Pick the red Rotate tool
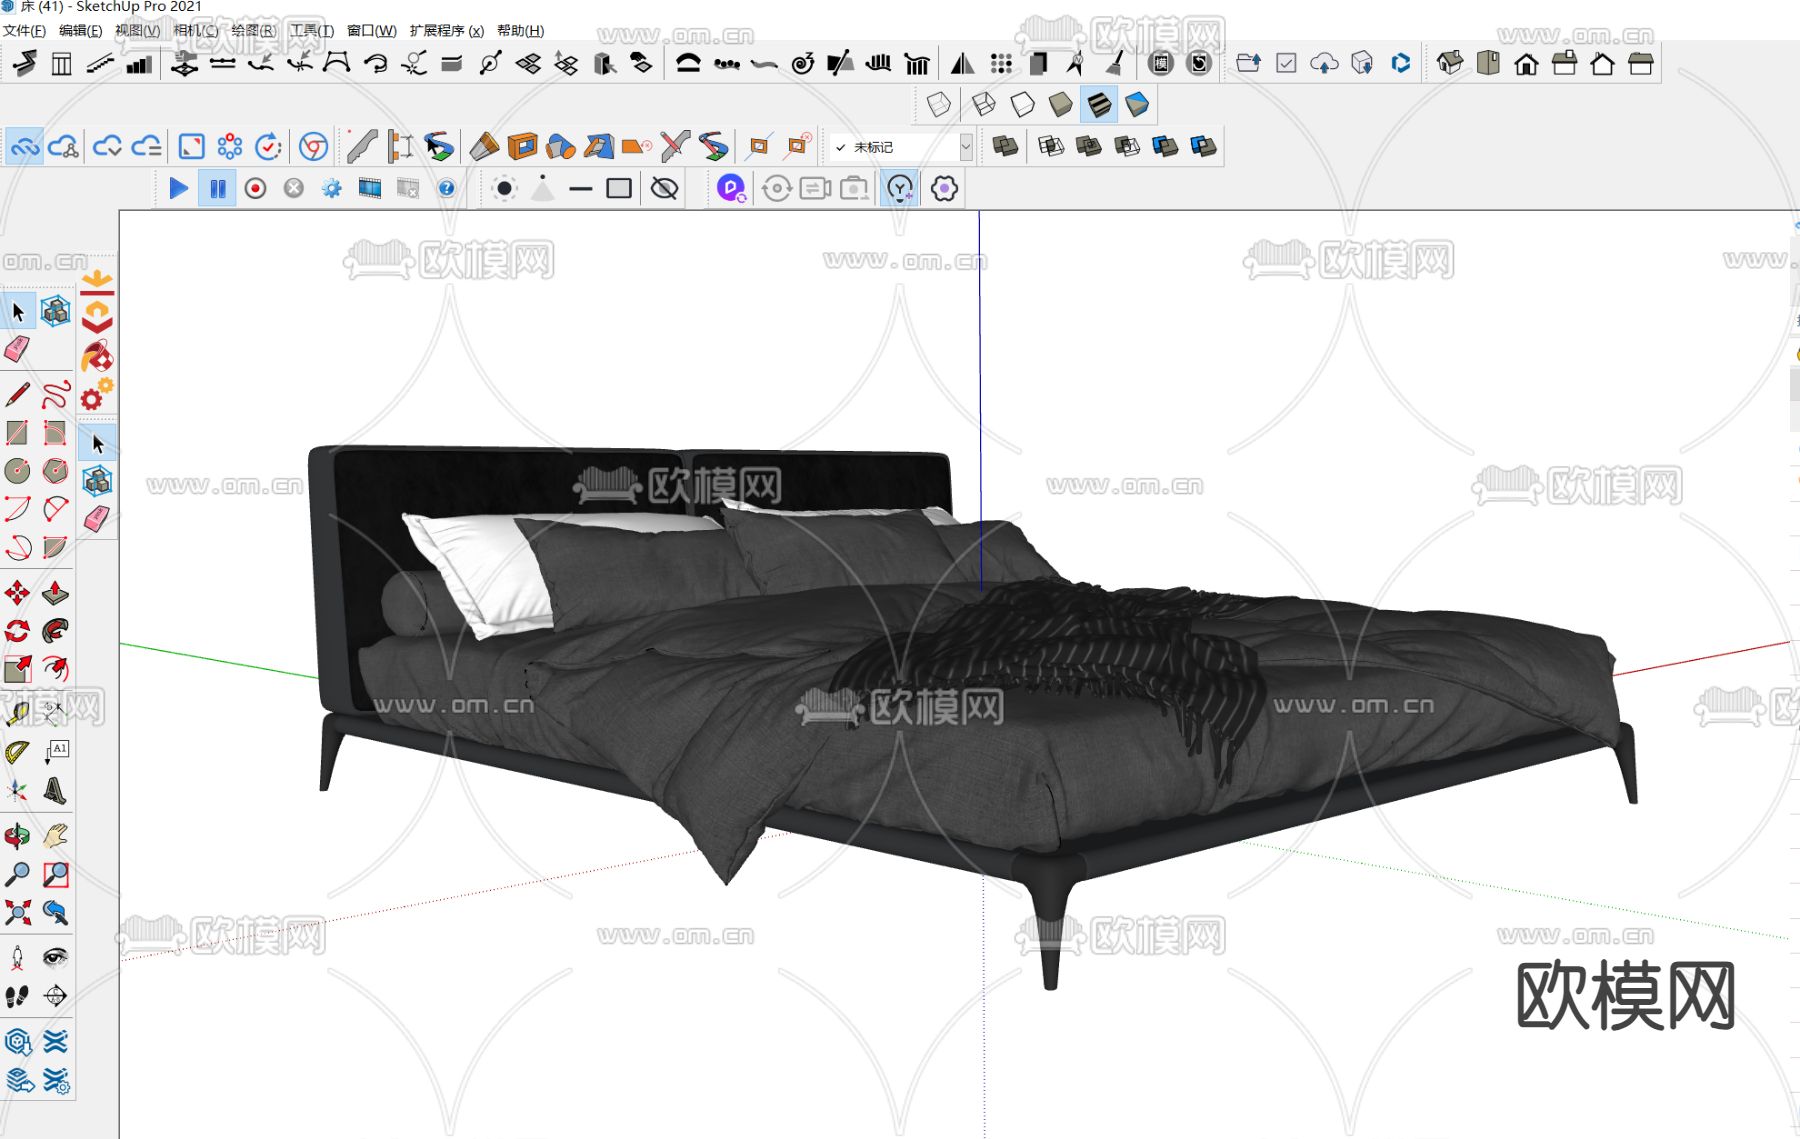Image resolution: width=1800 pixels, height=1139 pixels. 17,631
